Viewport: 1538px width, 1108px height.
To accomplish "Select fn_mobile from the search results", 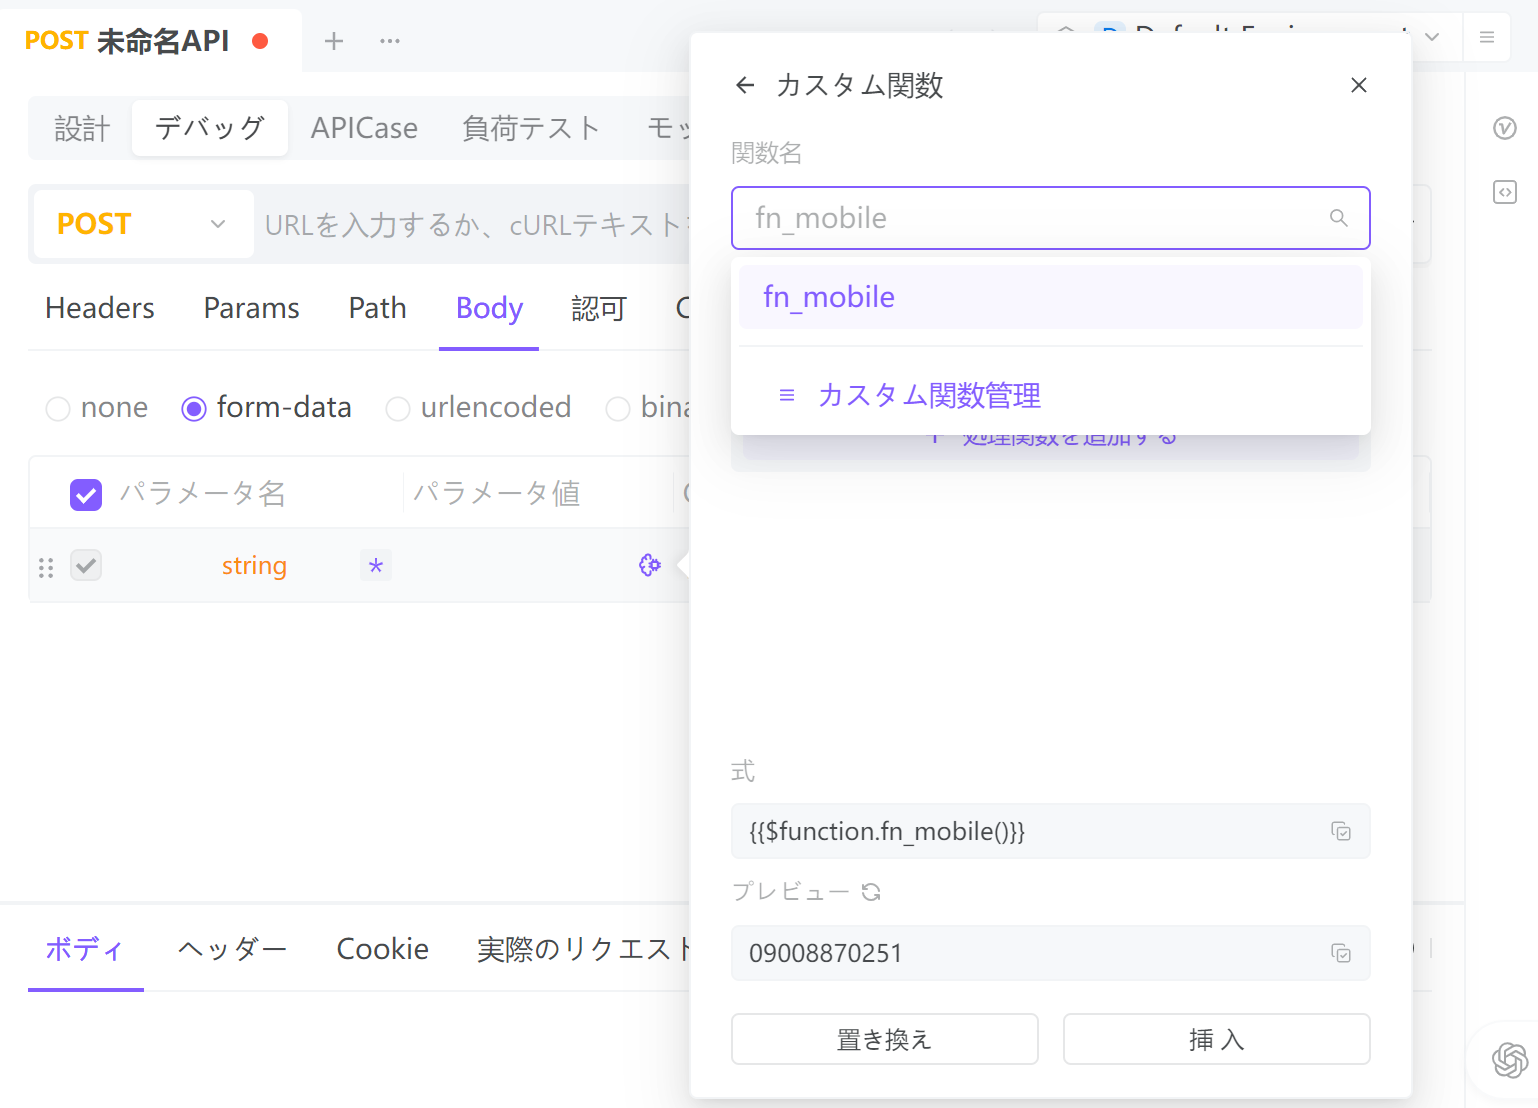I will point(828,296).
